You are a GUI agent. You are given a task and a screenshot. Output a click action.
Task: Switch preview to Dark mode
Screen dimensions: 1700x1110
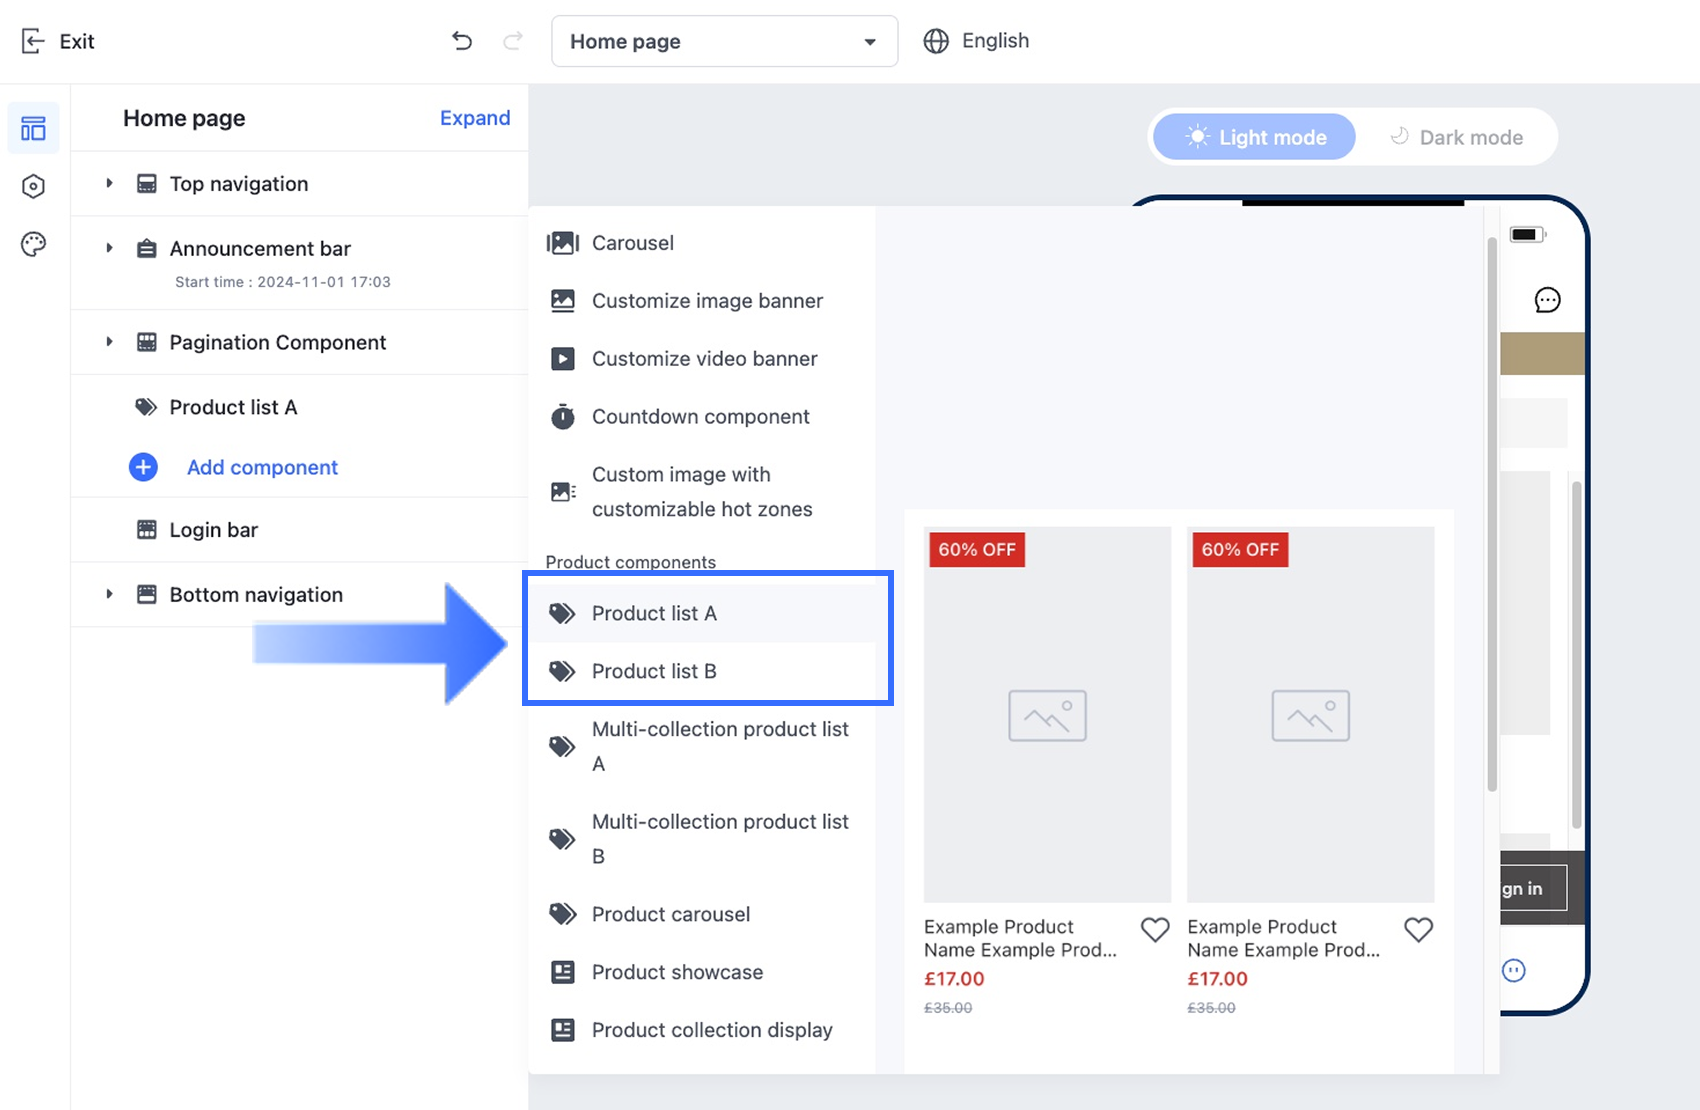click(x=1457, y=137)
